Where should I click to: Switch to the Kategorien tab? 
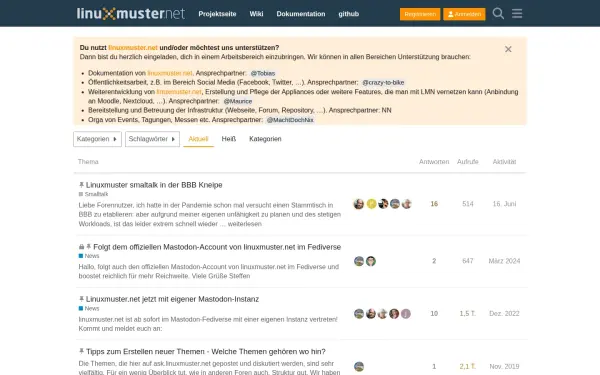coord(265,139)
